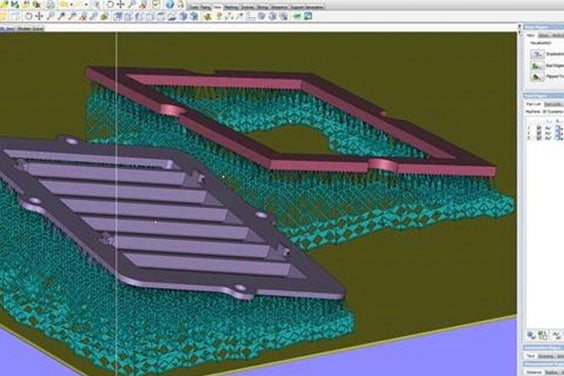Open the yellow folder icon in the upper toolbar
This screenshot has width=564, height=376.
point(64,4)
